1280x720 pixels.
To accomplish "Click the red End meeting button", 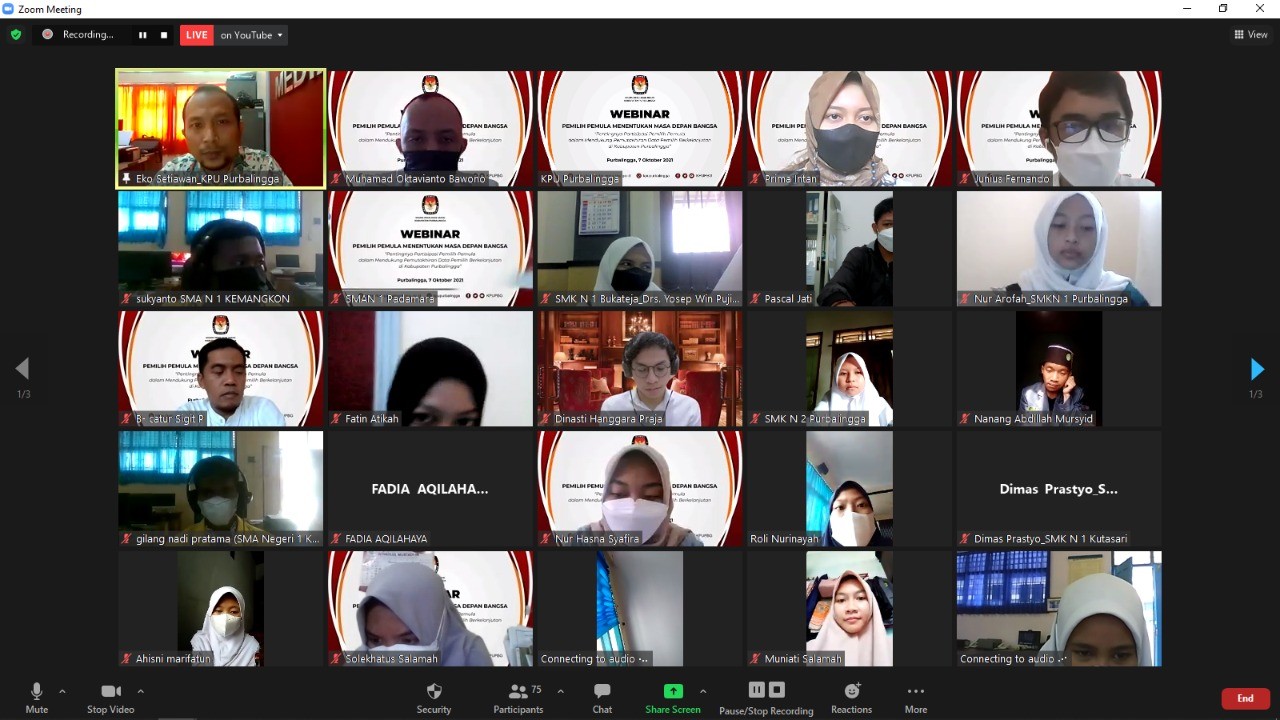I will (x=1245, y=698).
